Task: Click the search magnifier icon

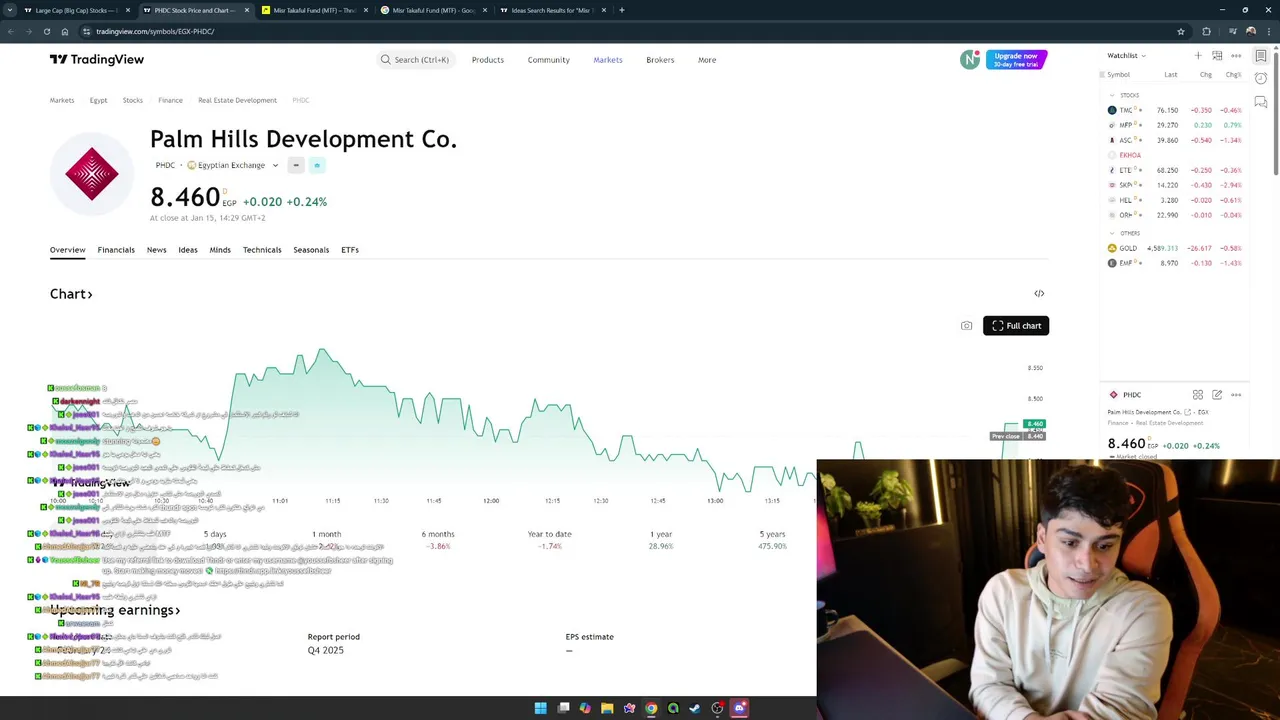Action: click(385, 60)
